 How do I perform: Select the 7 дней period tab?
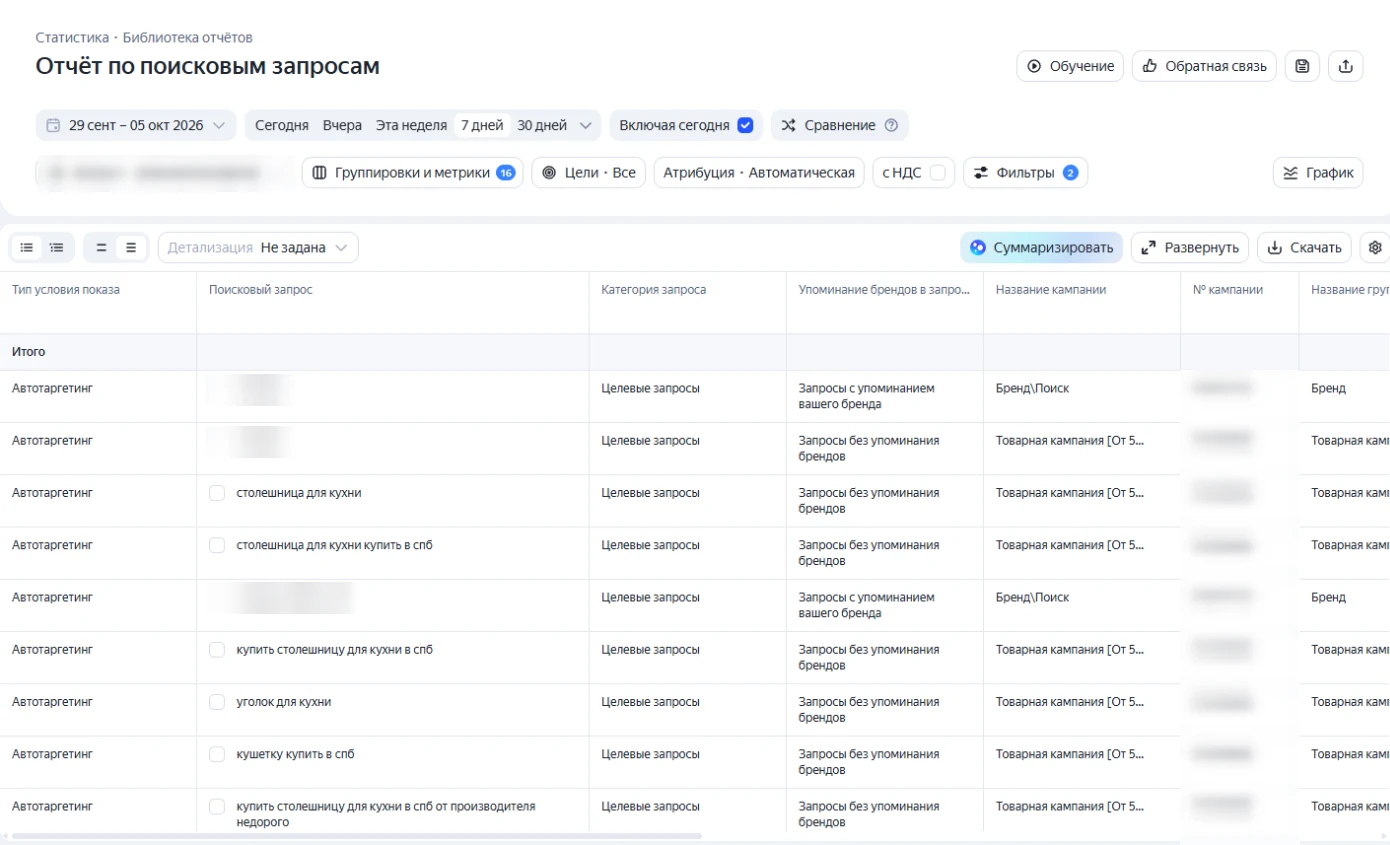click(482, 126)
